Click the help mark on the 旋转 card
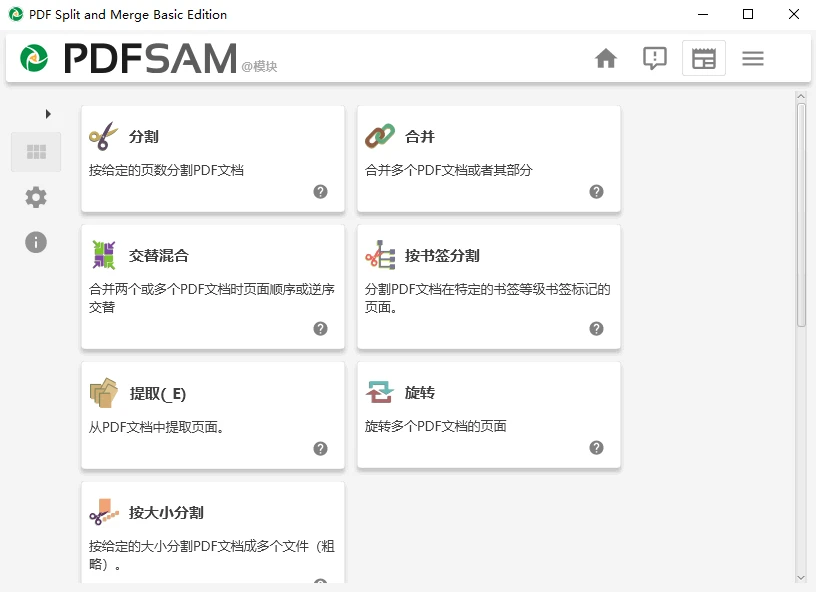The image size is (816, 592). tap(597, 449)
